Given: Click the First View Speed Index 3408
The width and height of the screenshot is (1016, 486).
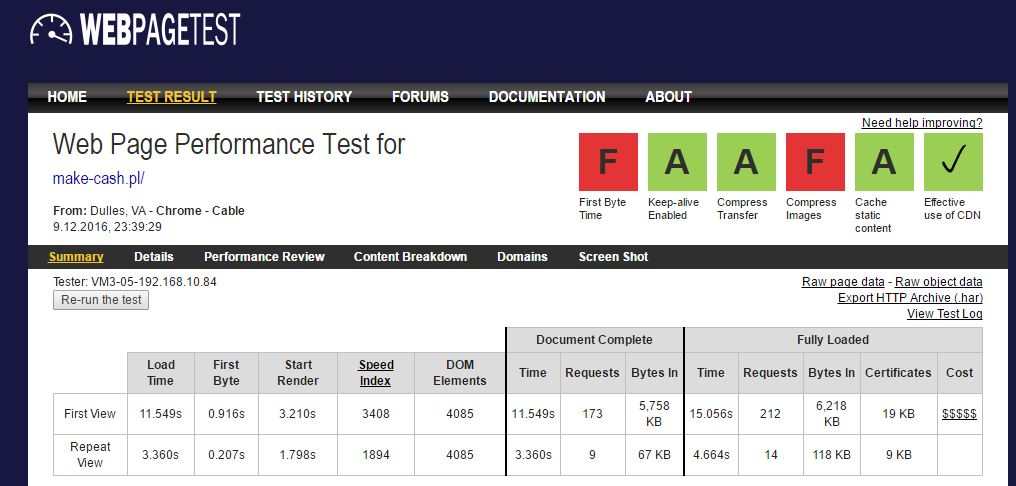Looking at the screenshot, I should click(376, 414).
